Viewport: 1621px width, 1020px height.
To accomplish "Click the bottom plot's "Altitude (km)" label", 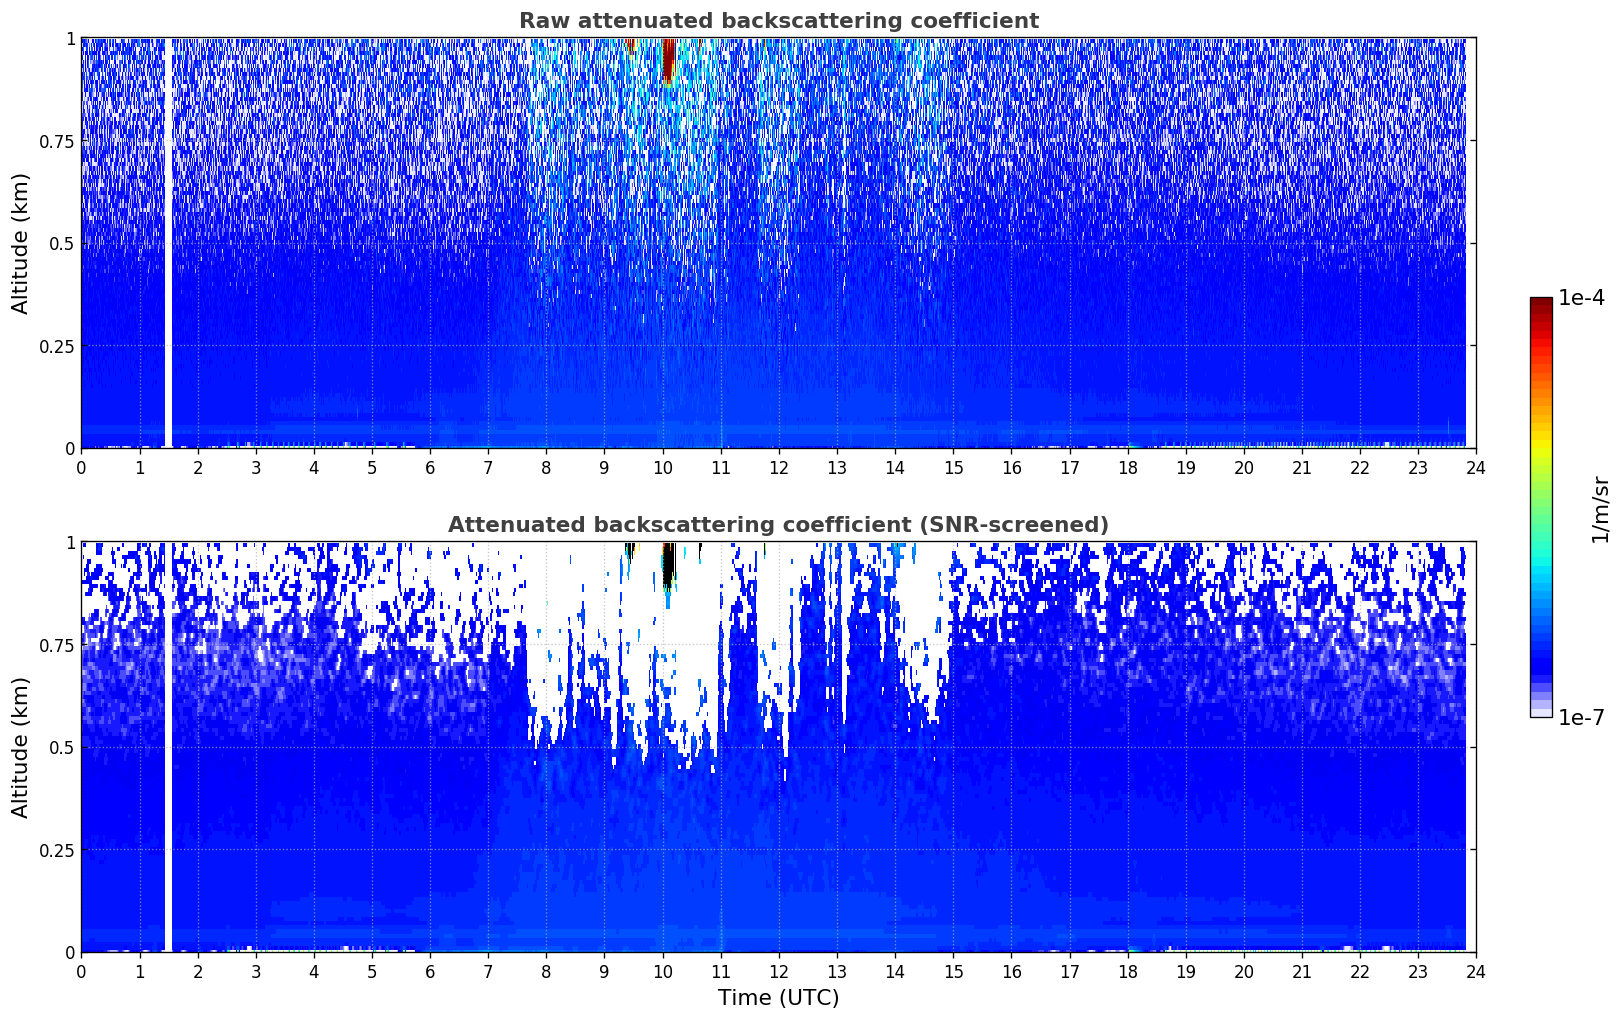I will tap(21, 747).
